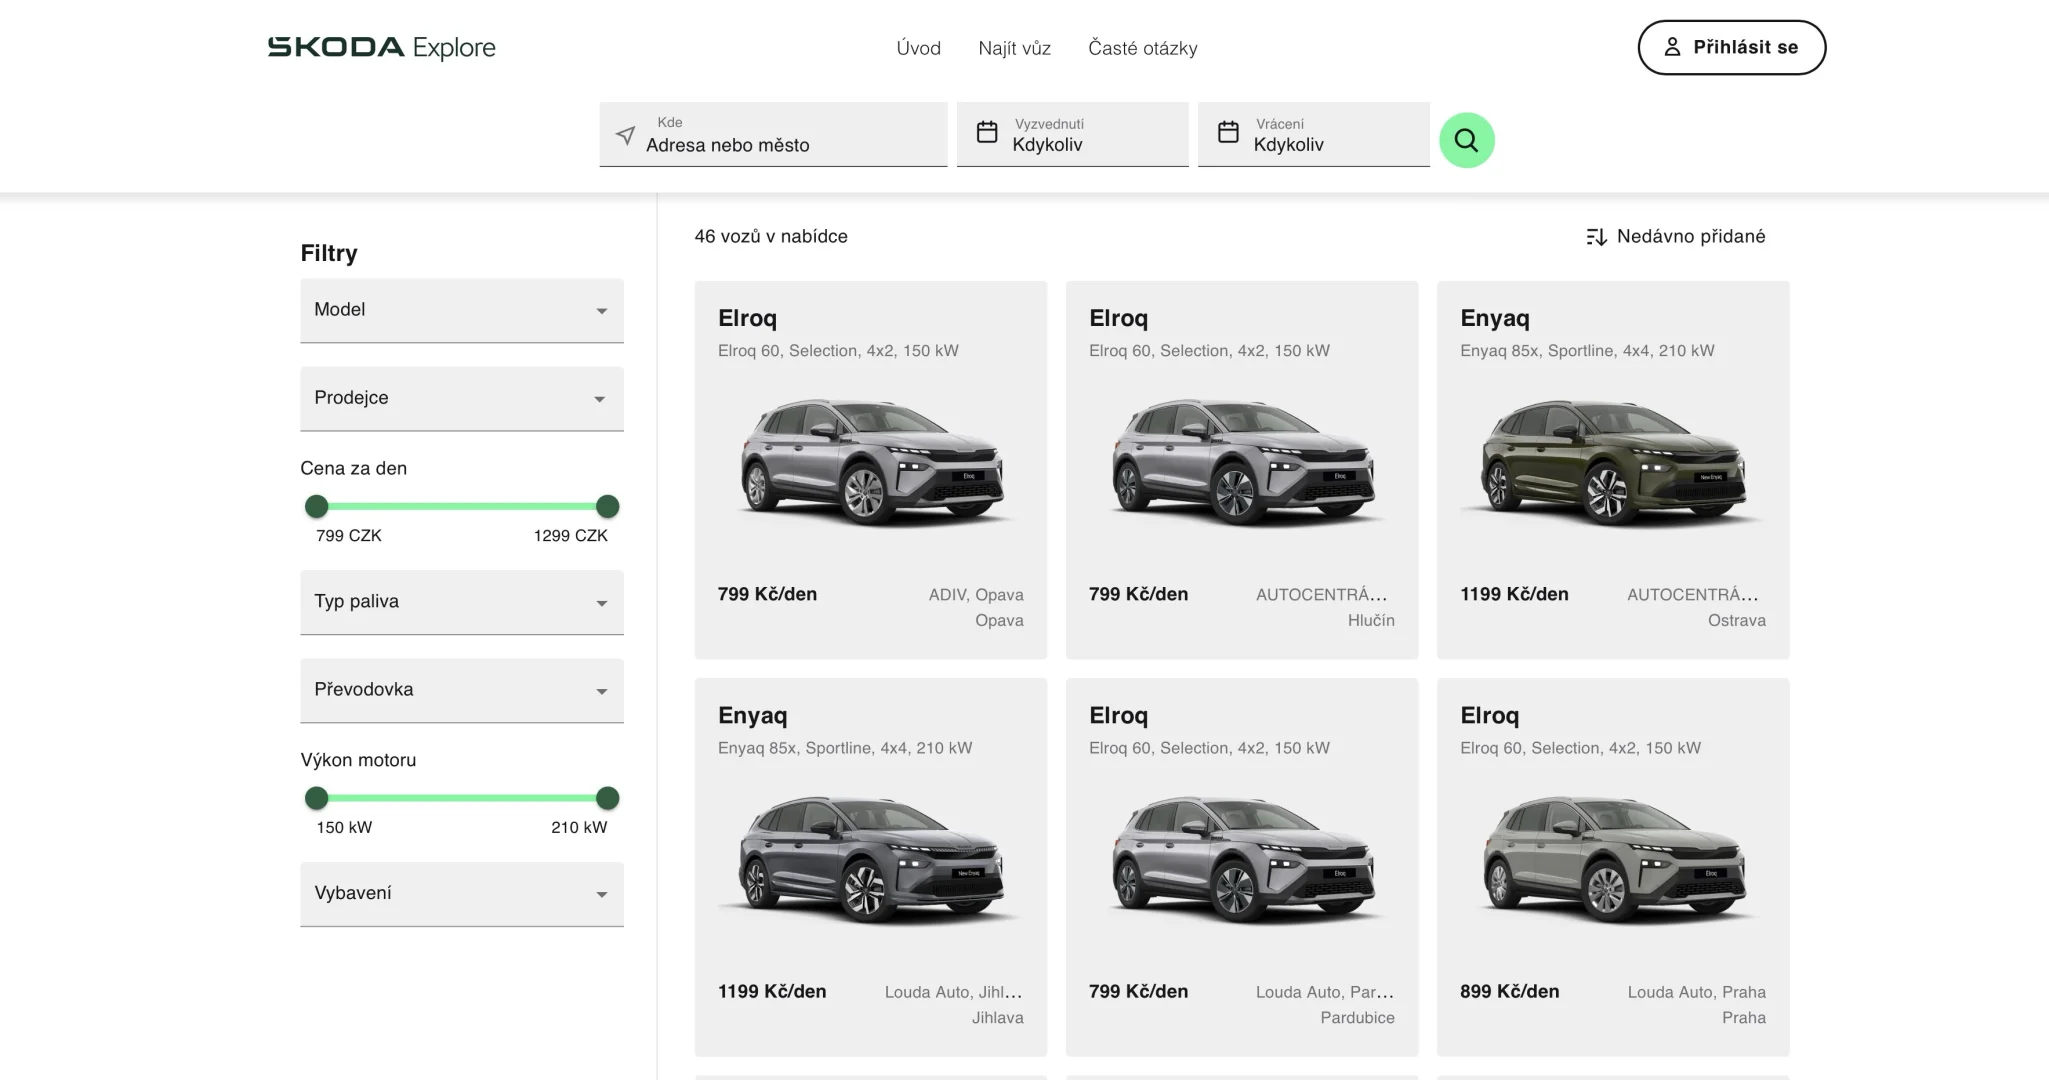Screen dimensions: 2049x1080
Task: Expand the Typ paliva dropdown
Action: (461, 602)
